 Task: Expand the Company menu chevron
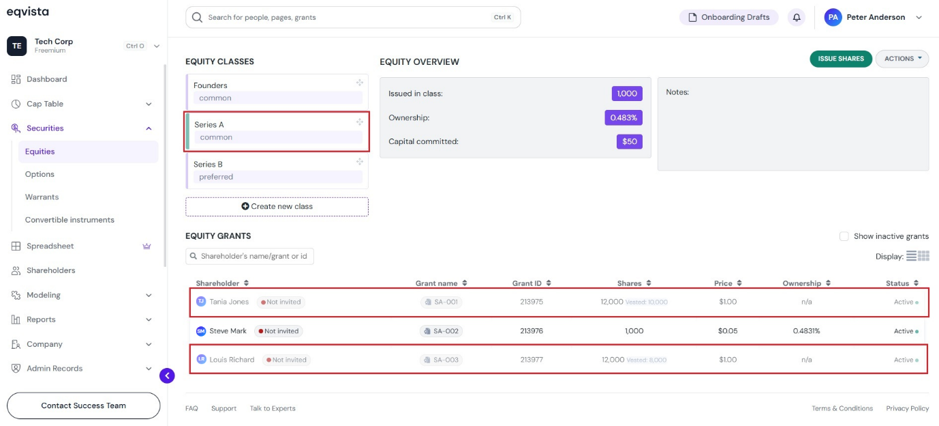coord(149,345)
